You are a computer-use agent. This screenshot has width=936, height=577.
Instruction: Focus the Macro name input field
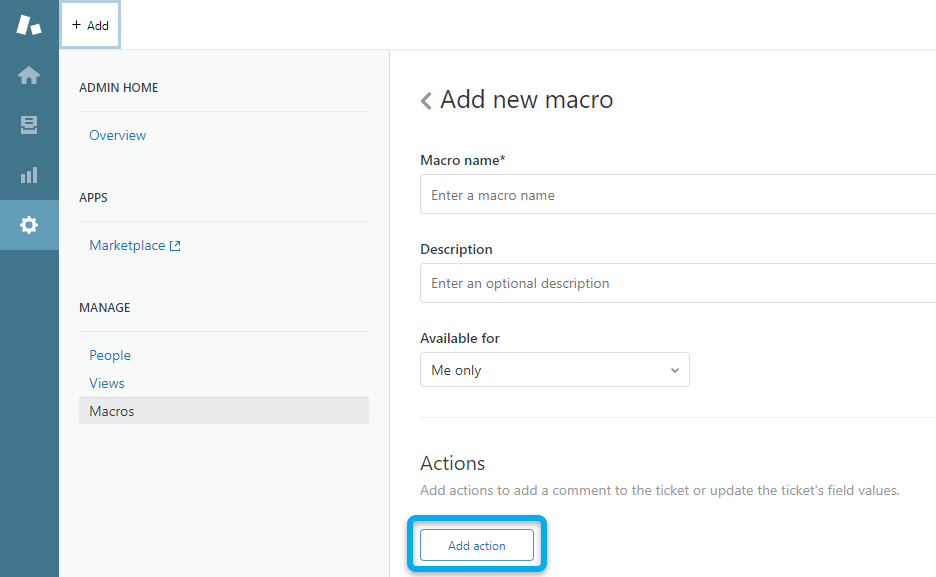pyautogui.click(x=677, y=195)
